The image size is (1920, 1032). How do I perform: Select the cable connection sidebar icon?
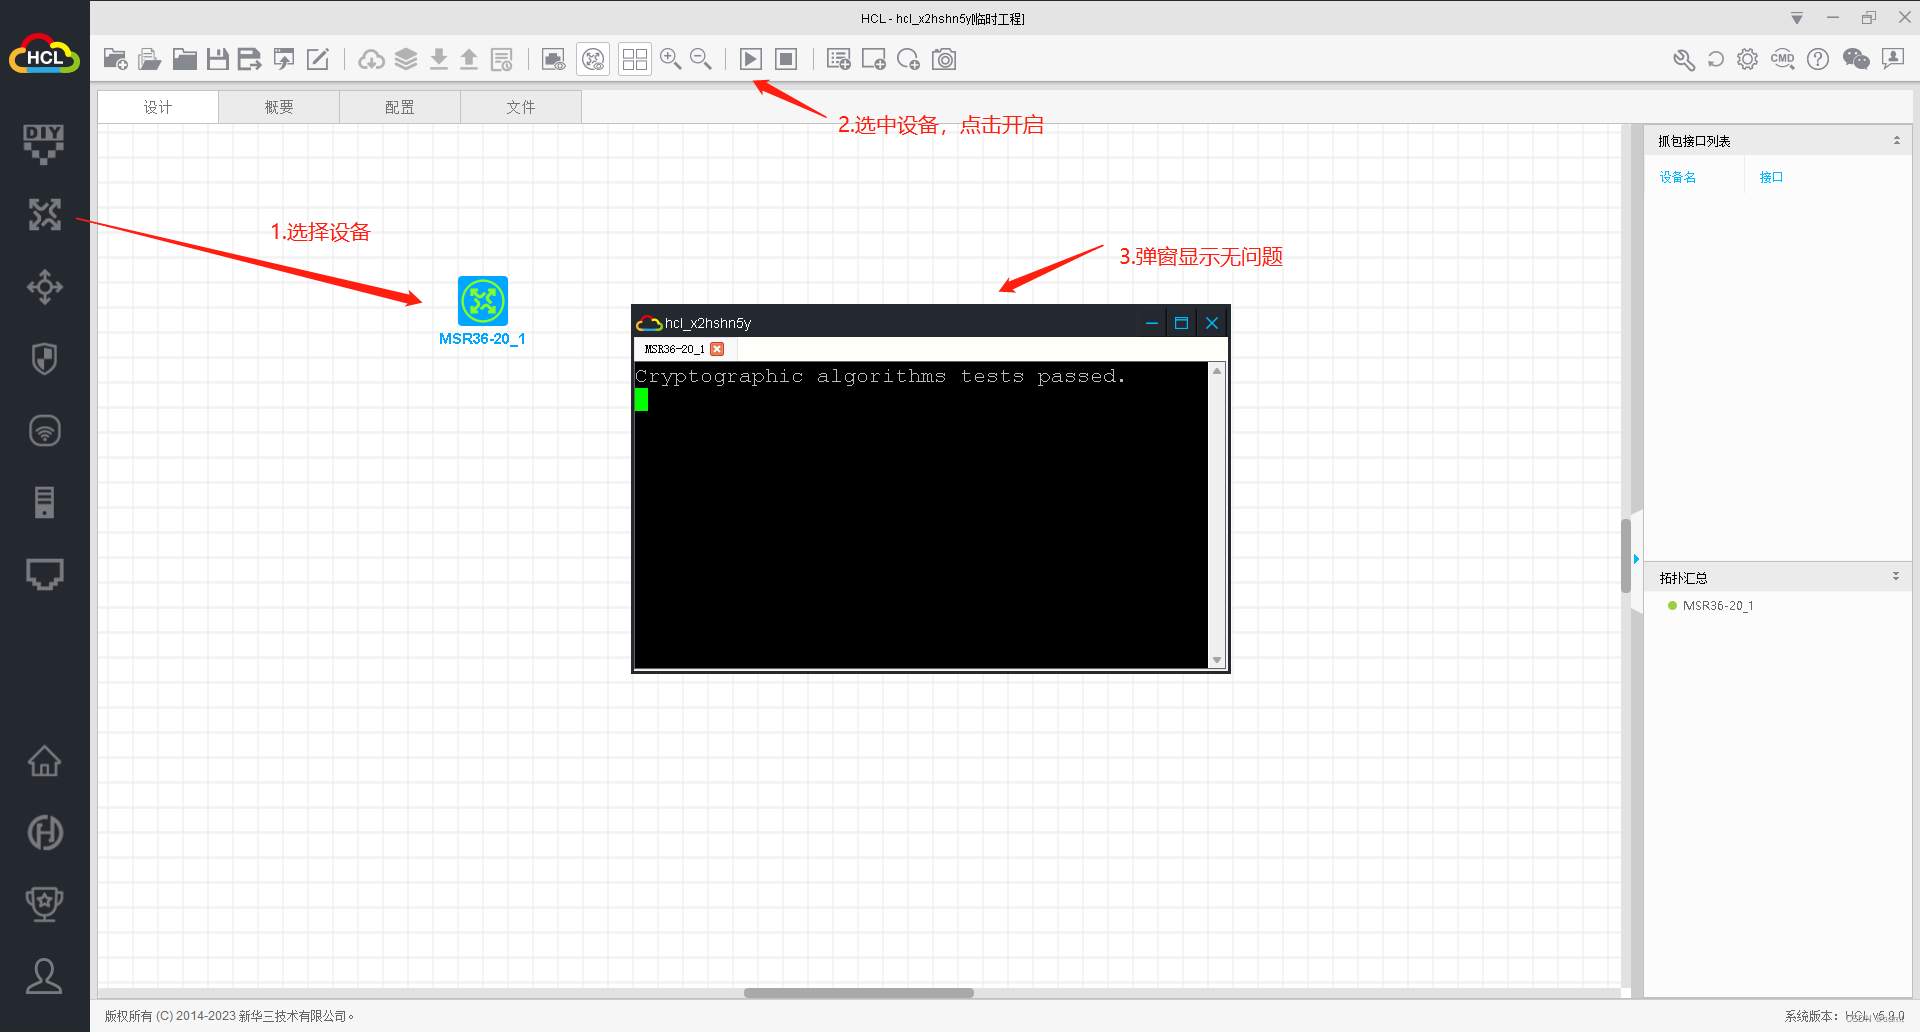pos(44,574)
